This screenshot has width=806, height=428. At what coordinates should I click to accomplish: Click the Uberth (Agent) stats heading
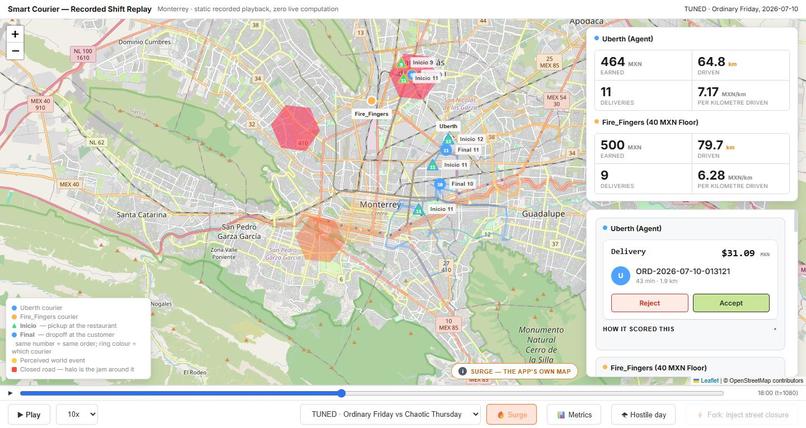[627, 39]
